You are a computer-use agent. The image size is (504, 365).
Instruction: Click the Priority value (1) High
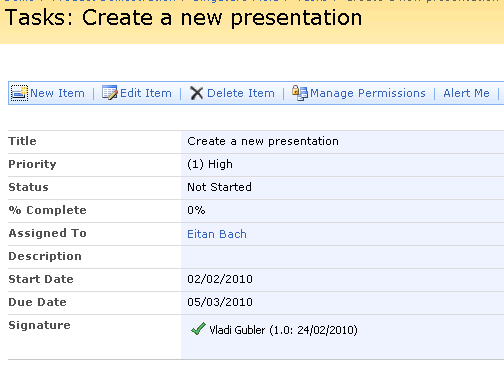tap(210, 164)
